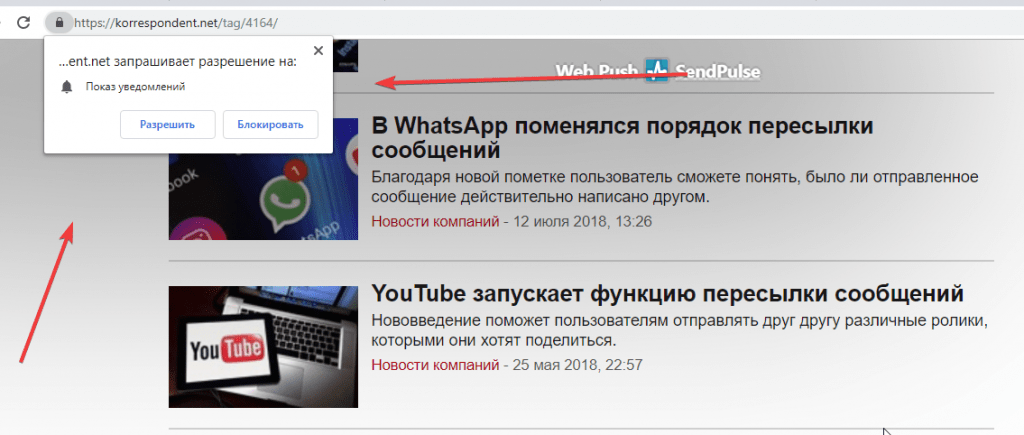Open site info via the padlock icon

[59, 23]
